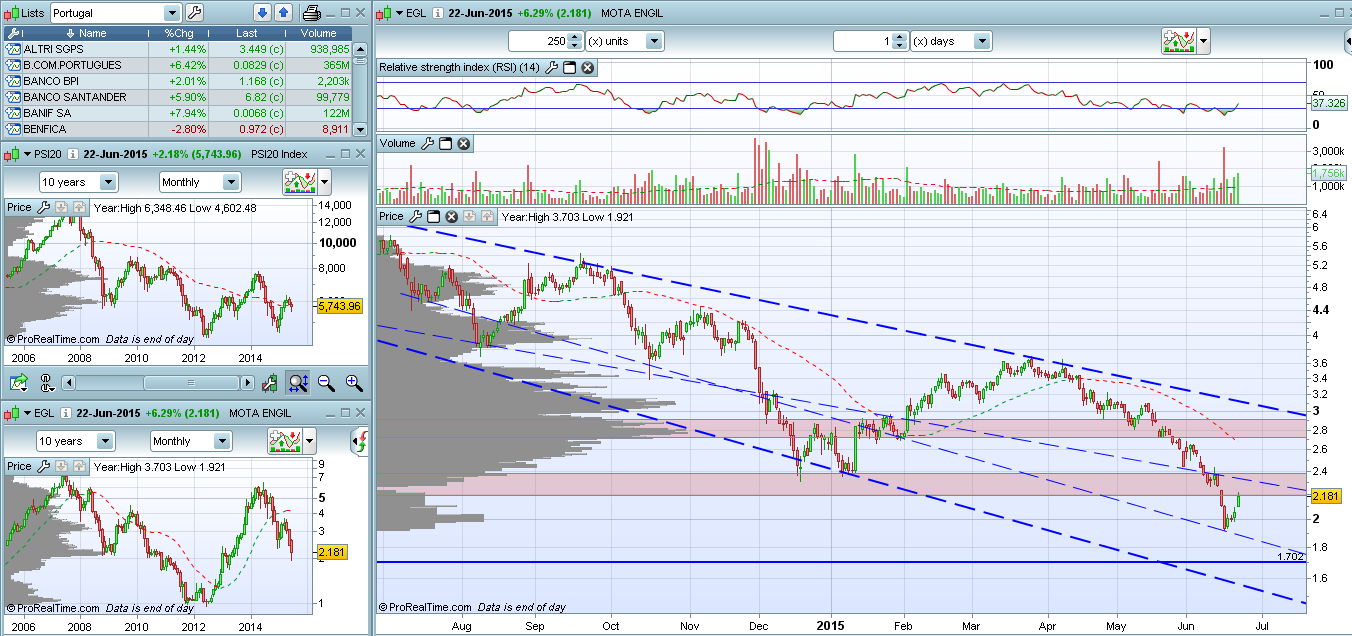Open column settings wrench in list header
Screen dimensions: 1352x636
click(x=12, y=33)
